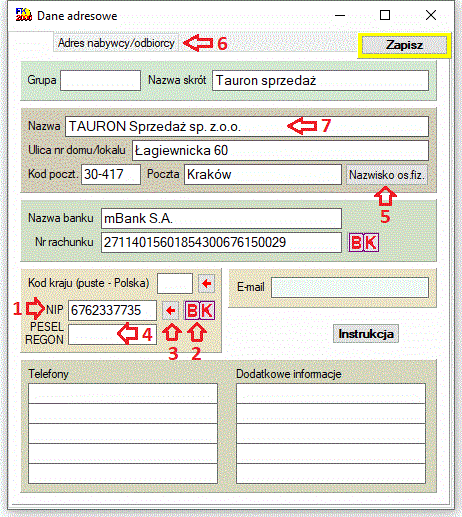Click the red arrow button beside Kod kraju
This screenshot has height=517, width=462.
coord(206,284)
